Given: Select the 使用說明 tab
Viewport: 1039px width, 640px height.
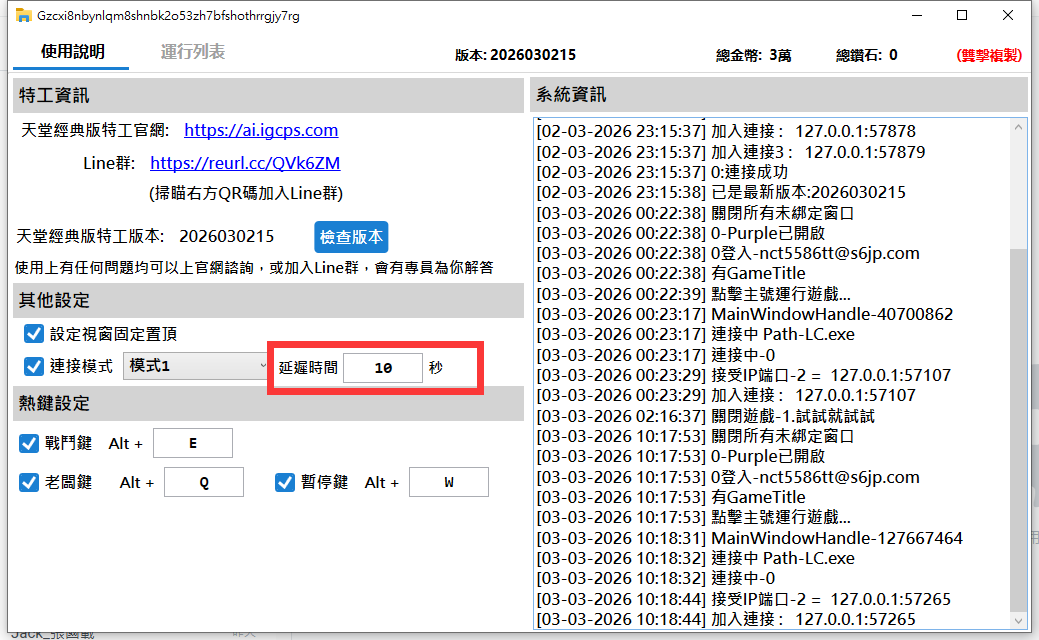Looking at the screenshot, I should point(72,53).
